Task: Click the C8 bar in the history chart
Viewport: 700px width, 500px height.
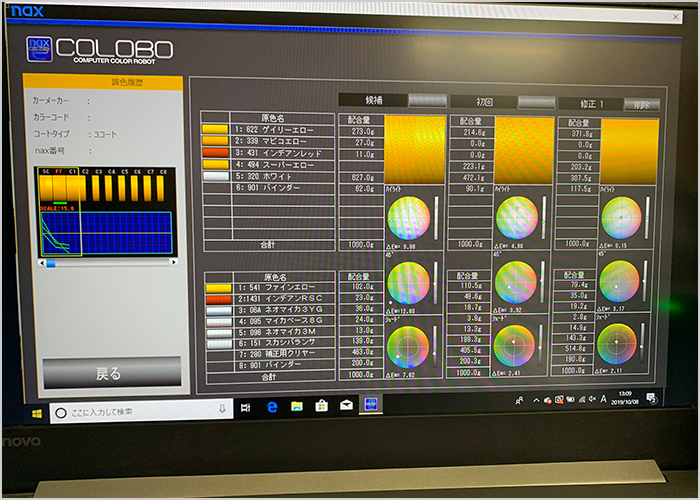Action: 160,188
